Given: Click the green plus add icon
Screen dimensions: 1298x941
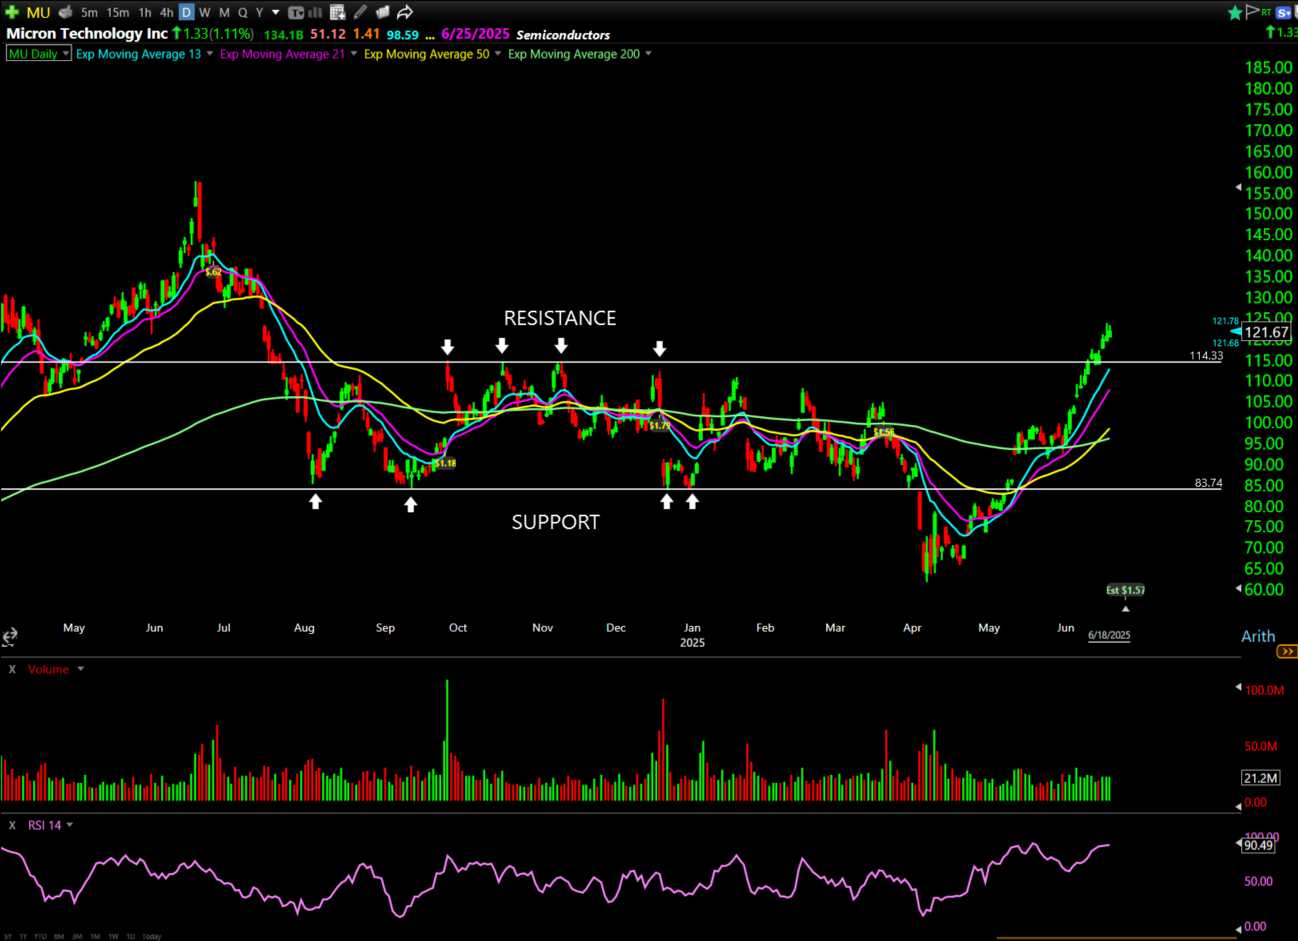Looking at the screenshot, I should pyautogui.click(x=12, y=12).
